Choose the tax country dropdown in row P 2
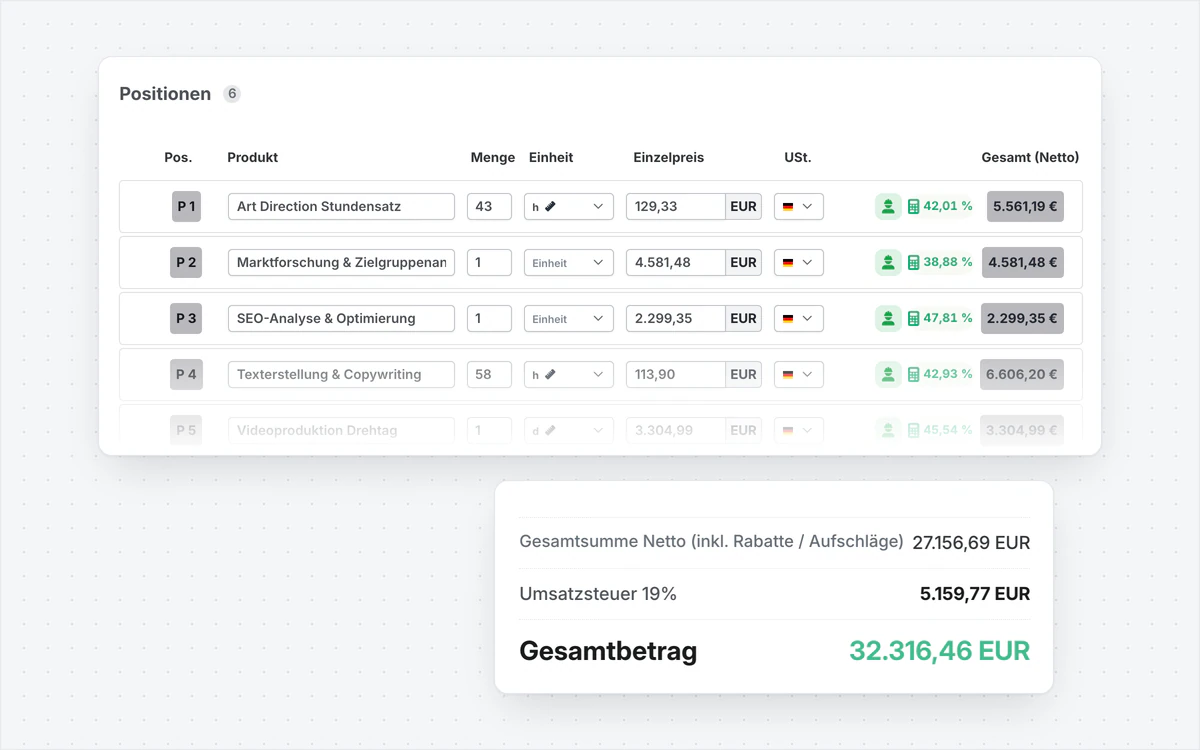 (799, 262)
